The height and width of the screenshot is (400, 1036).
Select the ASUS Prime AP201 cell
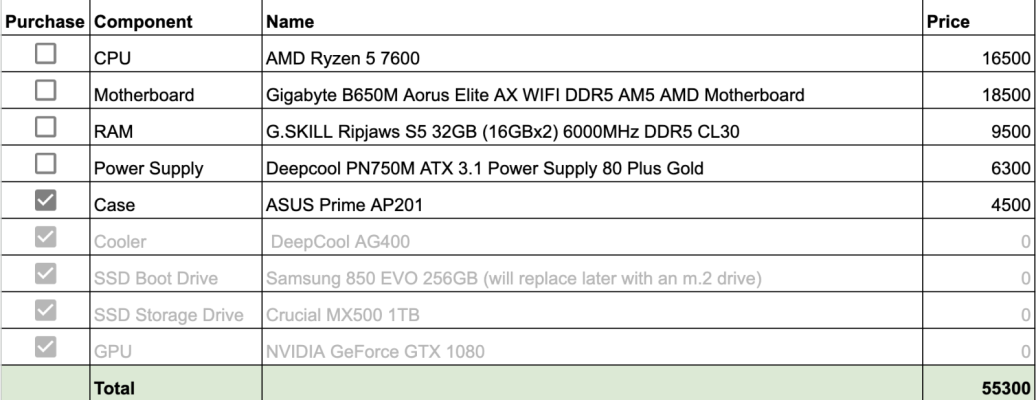click(592, 200)
